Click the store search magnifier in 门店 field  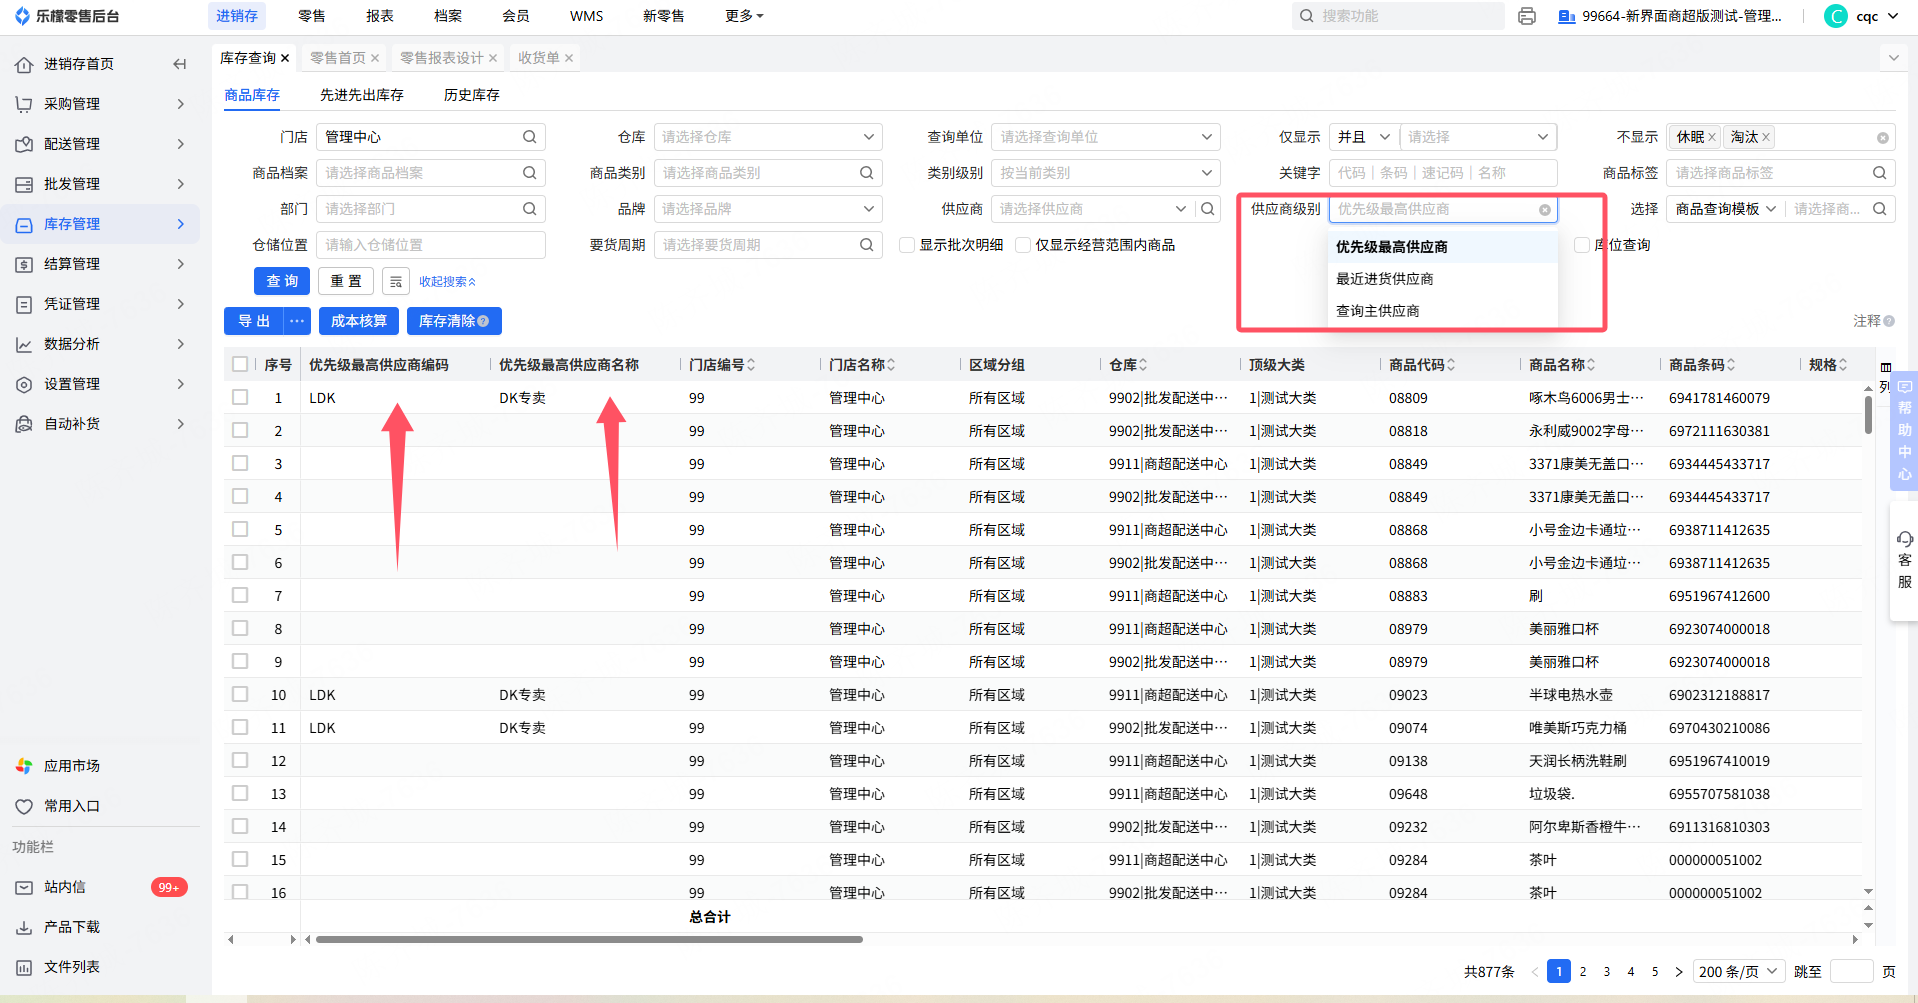coord(529,137)
